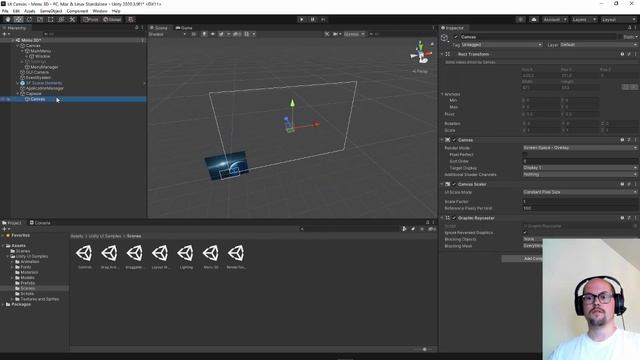
Task: Open the Menu 3D scene asset
Action: (211, 257)
